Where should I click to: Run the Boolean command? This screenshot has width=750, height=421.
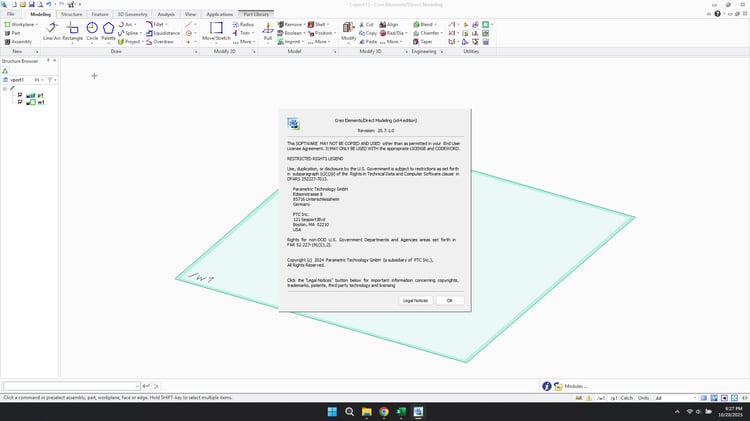291,33
